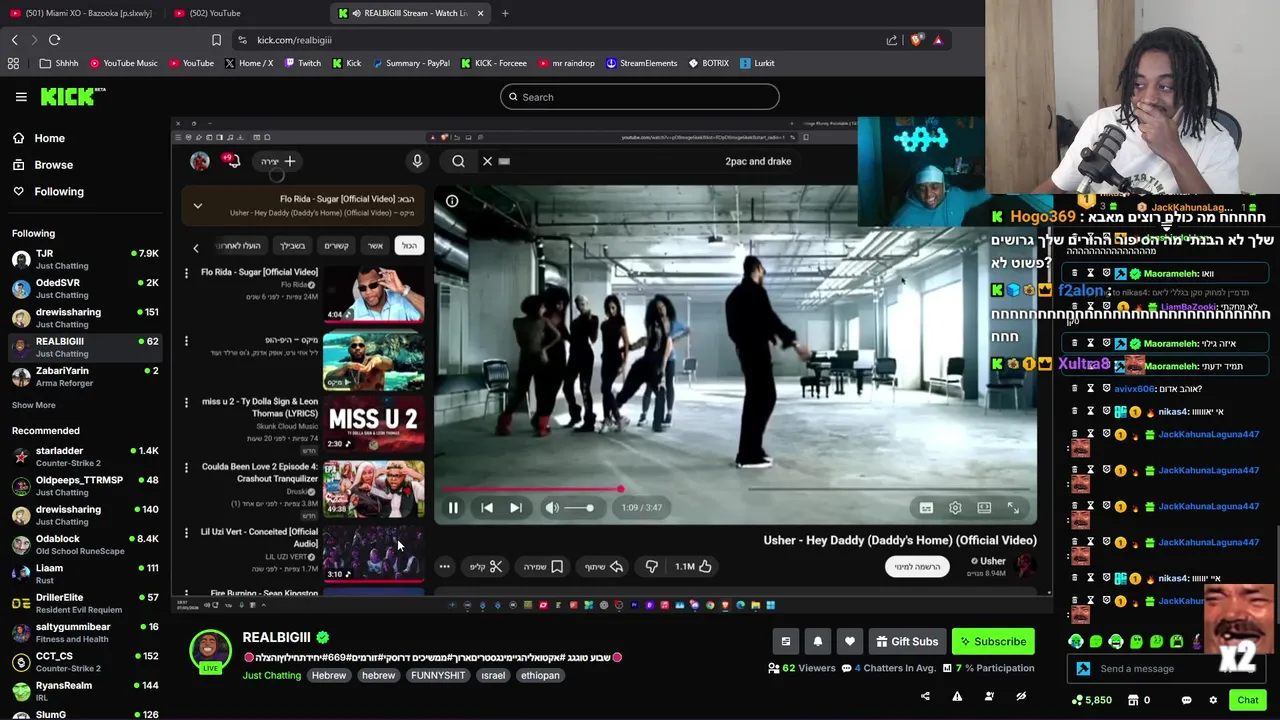Open DrillerElite recommended channel
Viewport: 1280px width, 720px height.
point(86,603)
